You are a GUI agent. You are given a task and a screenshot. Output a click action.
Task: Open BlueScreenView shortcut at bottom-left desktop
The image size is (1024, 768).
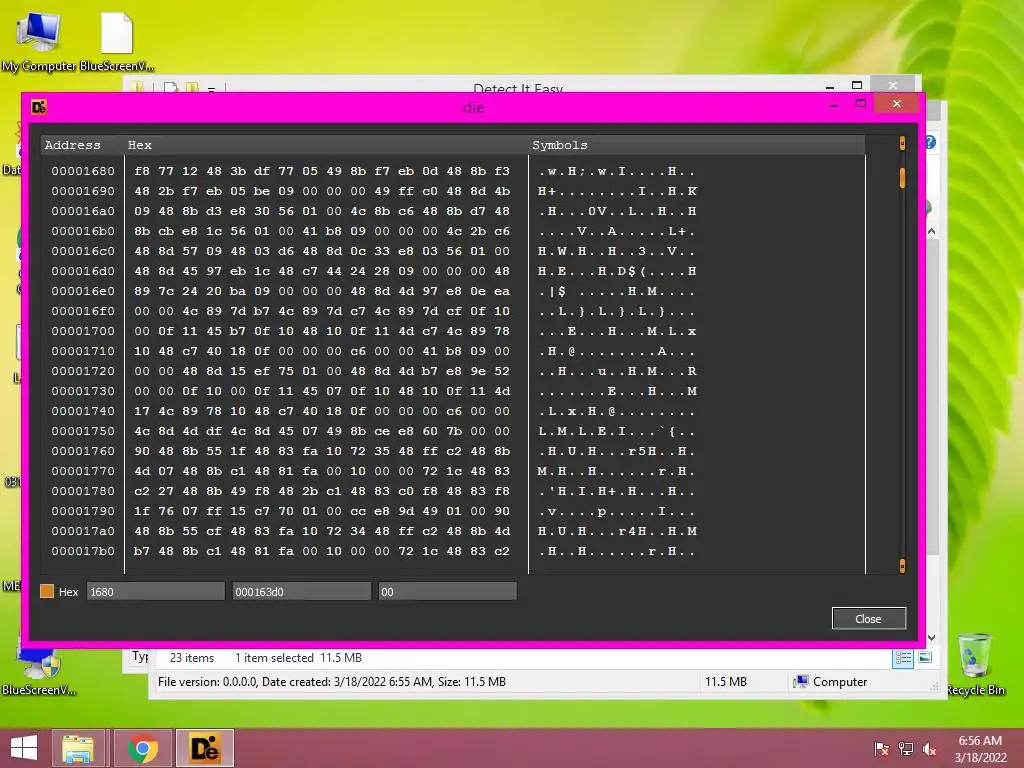tap(39, 671)
